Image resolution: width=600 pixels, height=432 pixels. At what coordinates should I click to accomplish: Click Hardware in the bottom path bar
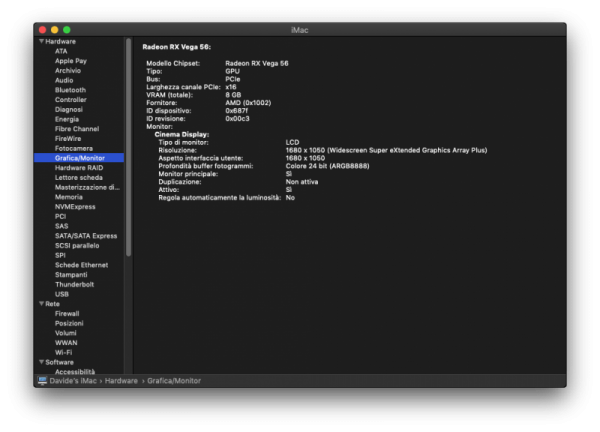point(121,381)
